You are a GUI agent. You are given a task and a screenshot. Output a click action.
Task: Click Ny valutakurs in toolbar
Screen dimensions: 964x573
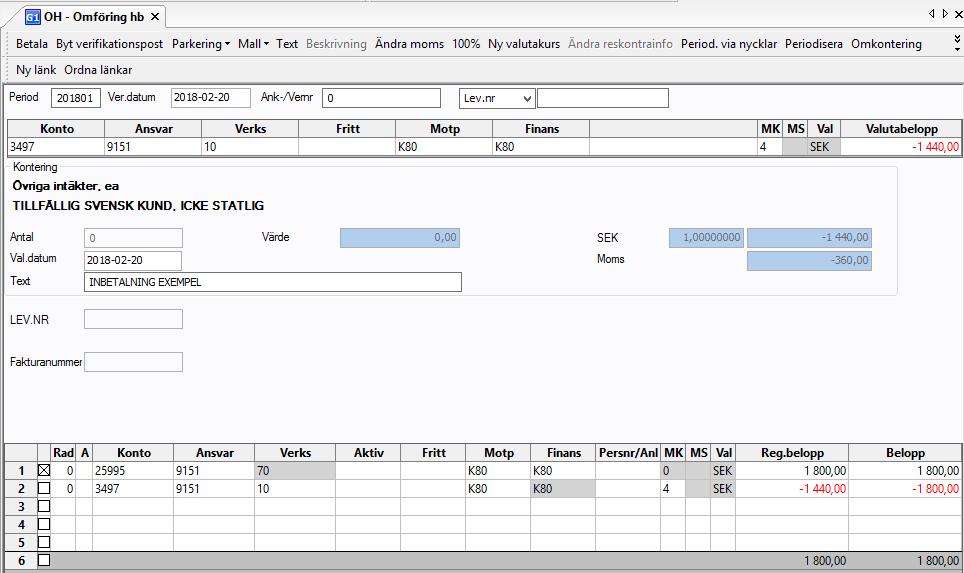(x=524, y=44)
